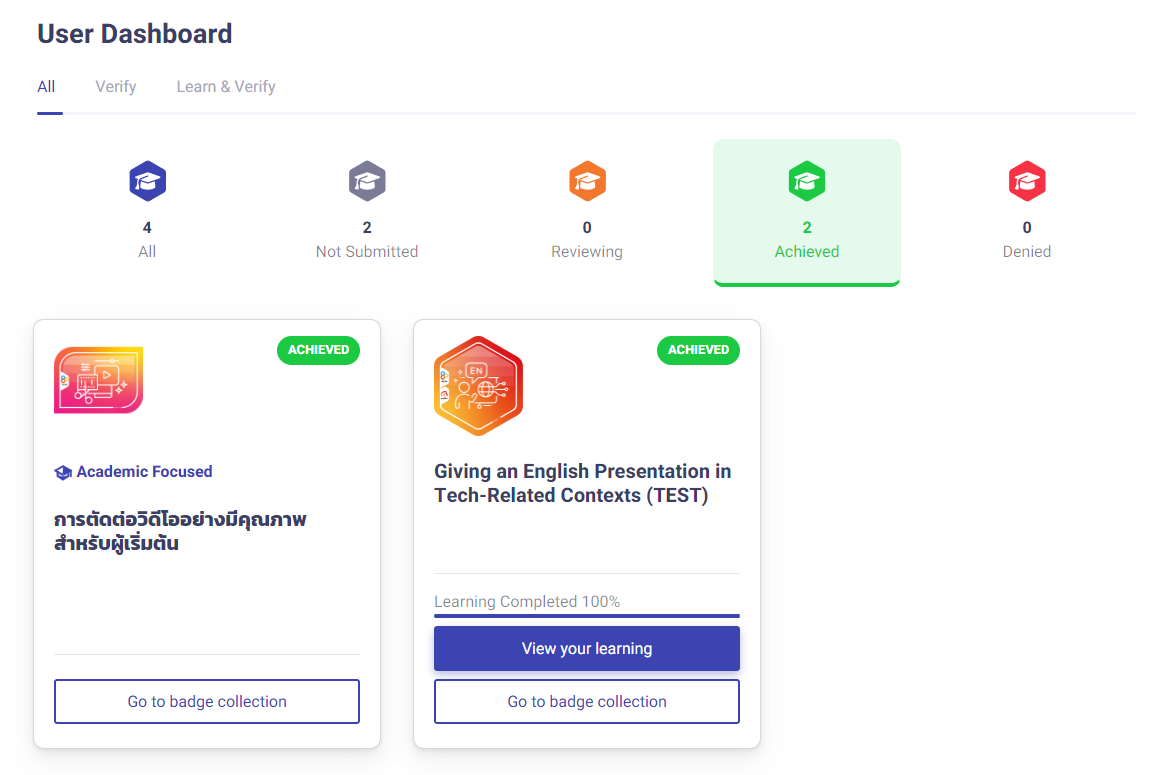Select the All tab
1166x775 pixels.
(x=46, y=86)
